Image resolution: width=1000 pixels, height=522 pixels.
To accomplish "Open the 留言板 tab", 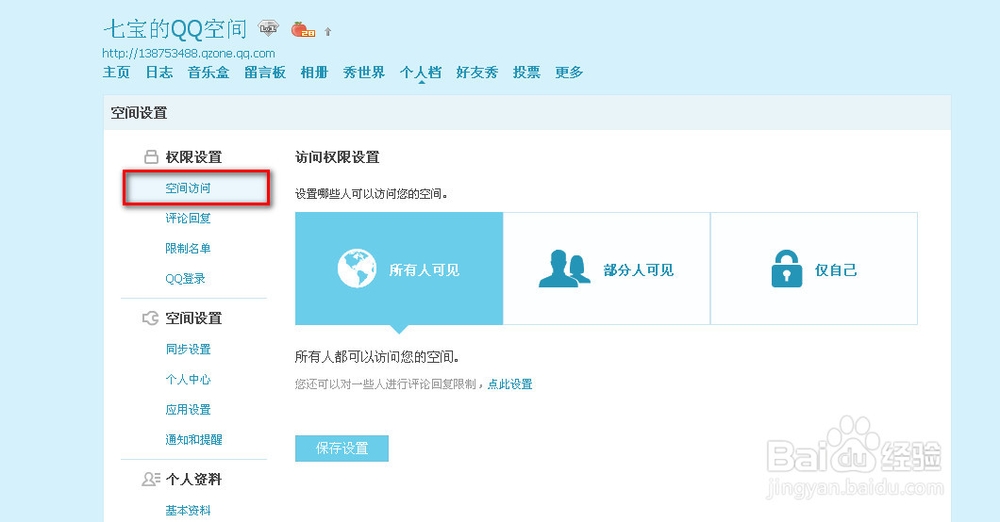I will pos(265,72).
